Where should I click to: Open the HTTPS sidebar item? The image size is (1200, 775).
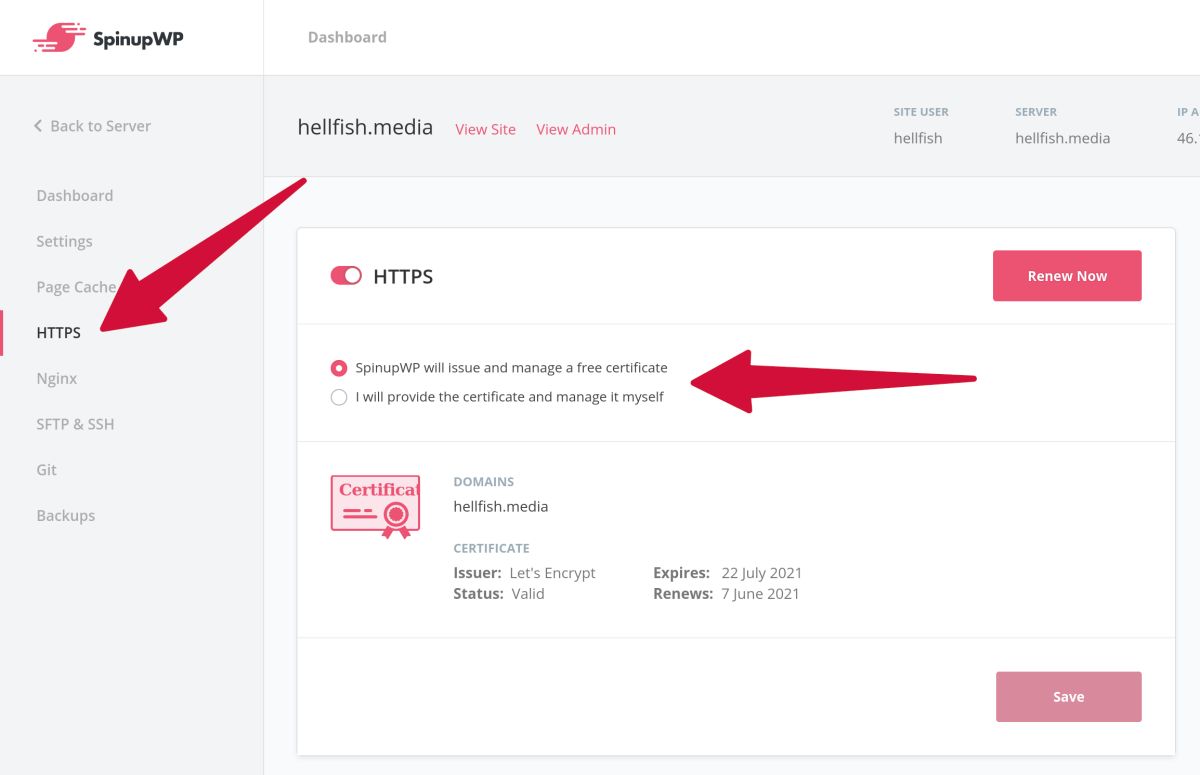point(59,333)
